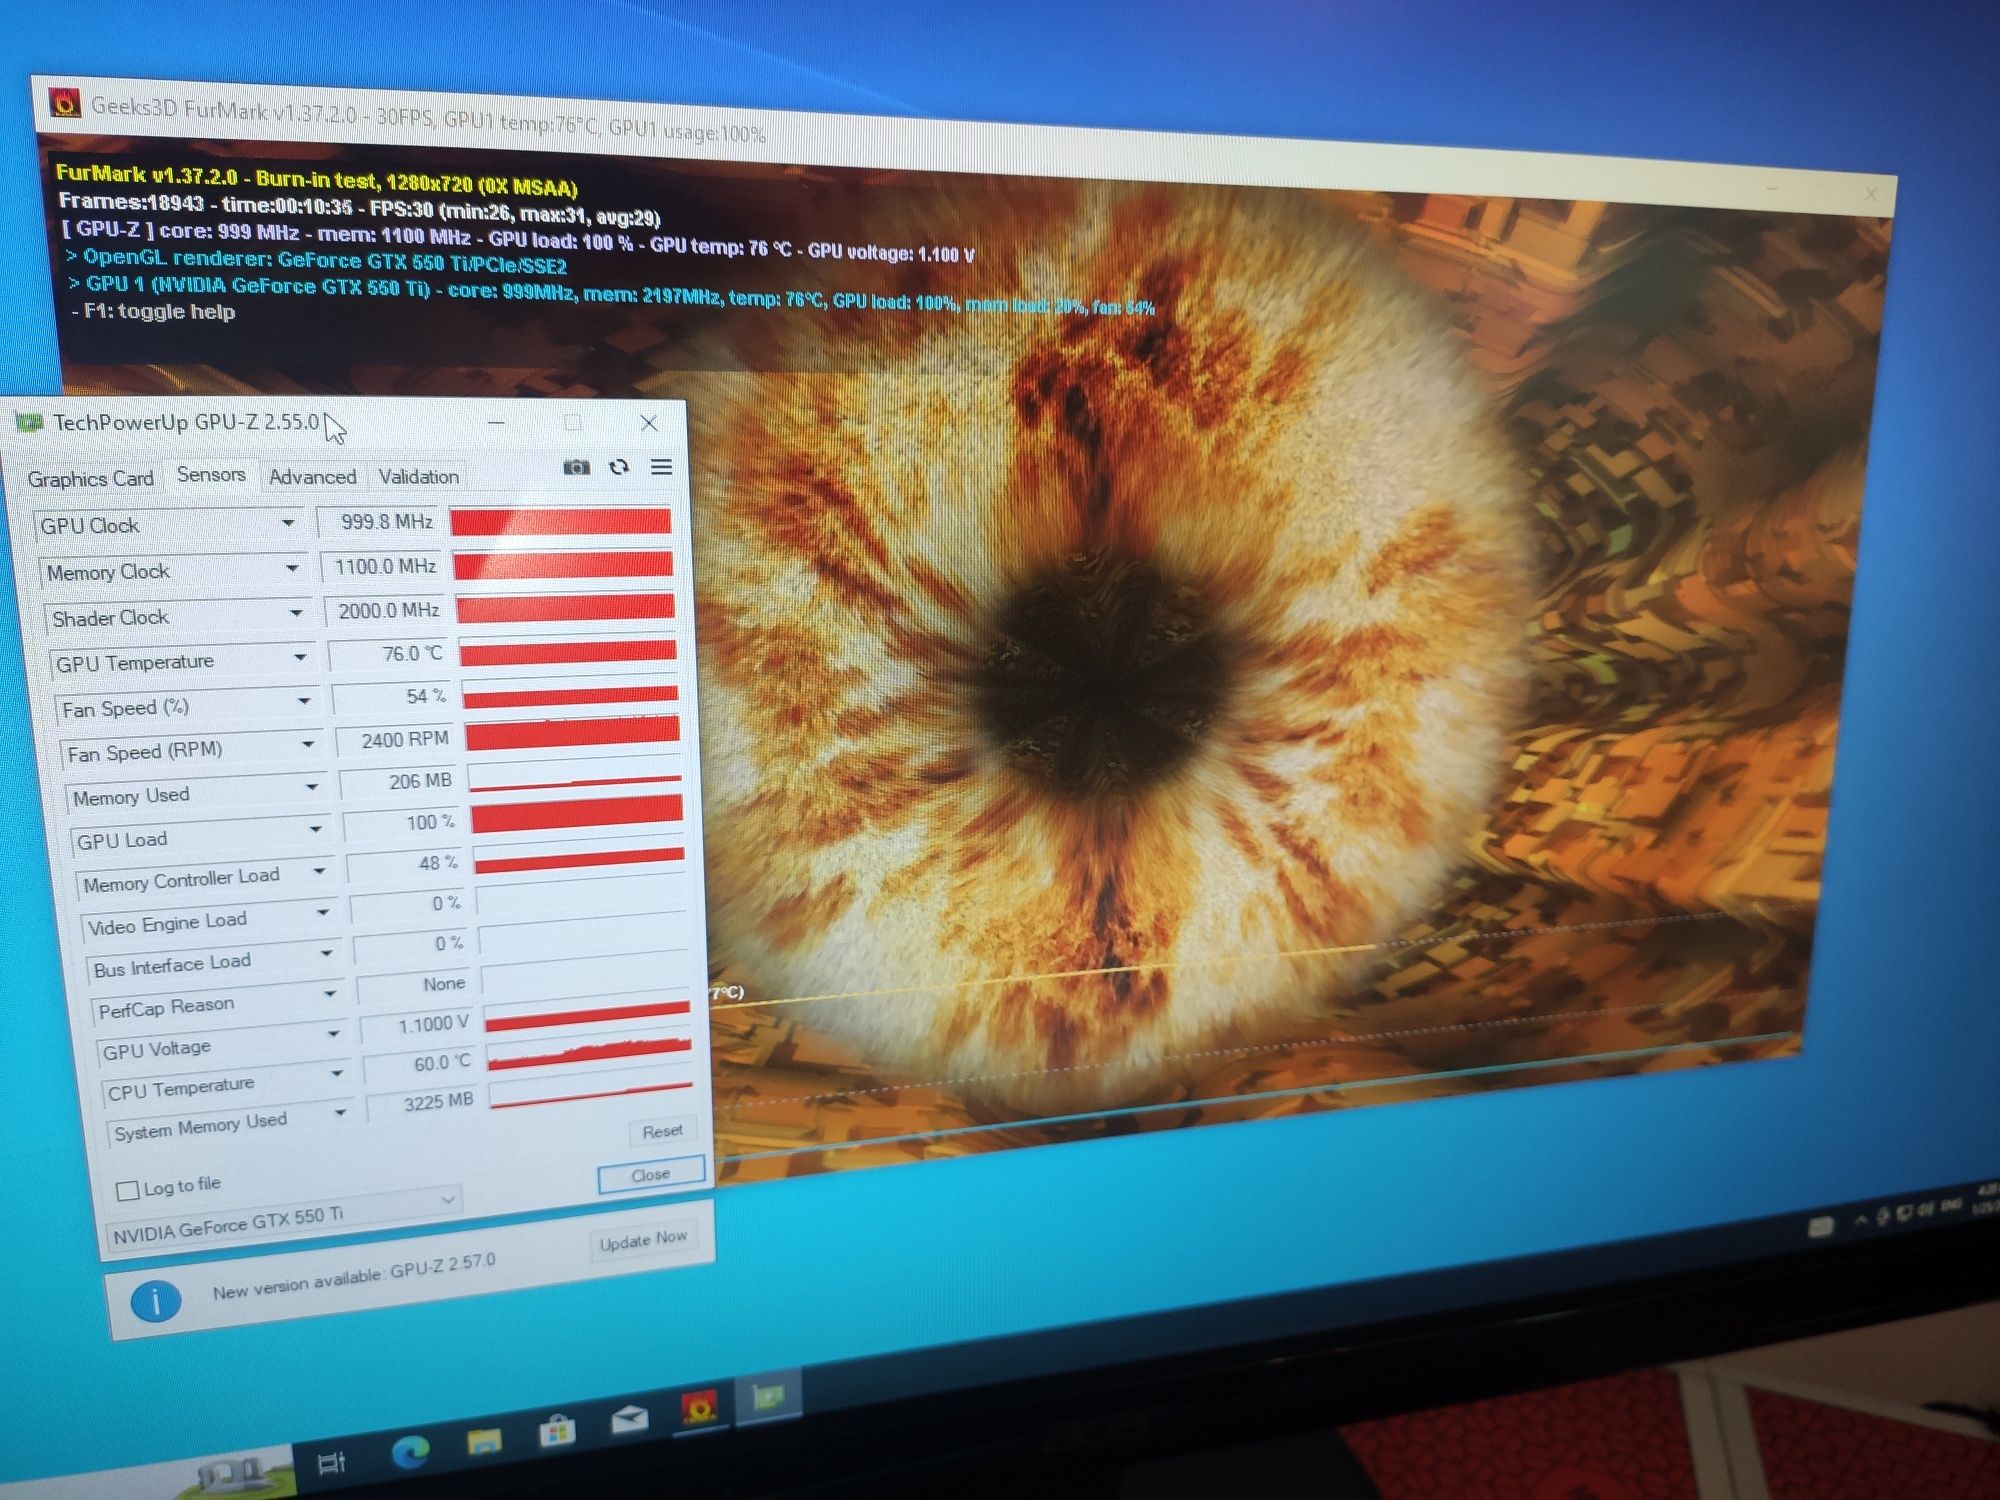
Task: Click the FurMark 'Burn-in test' heading line
Action: point(317,182)
